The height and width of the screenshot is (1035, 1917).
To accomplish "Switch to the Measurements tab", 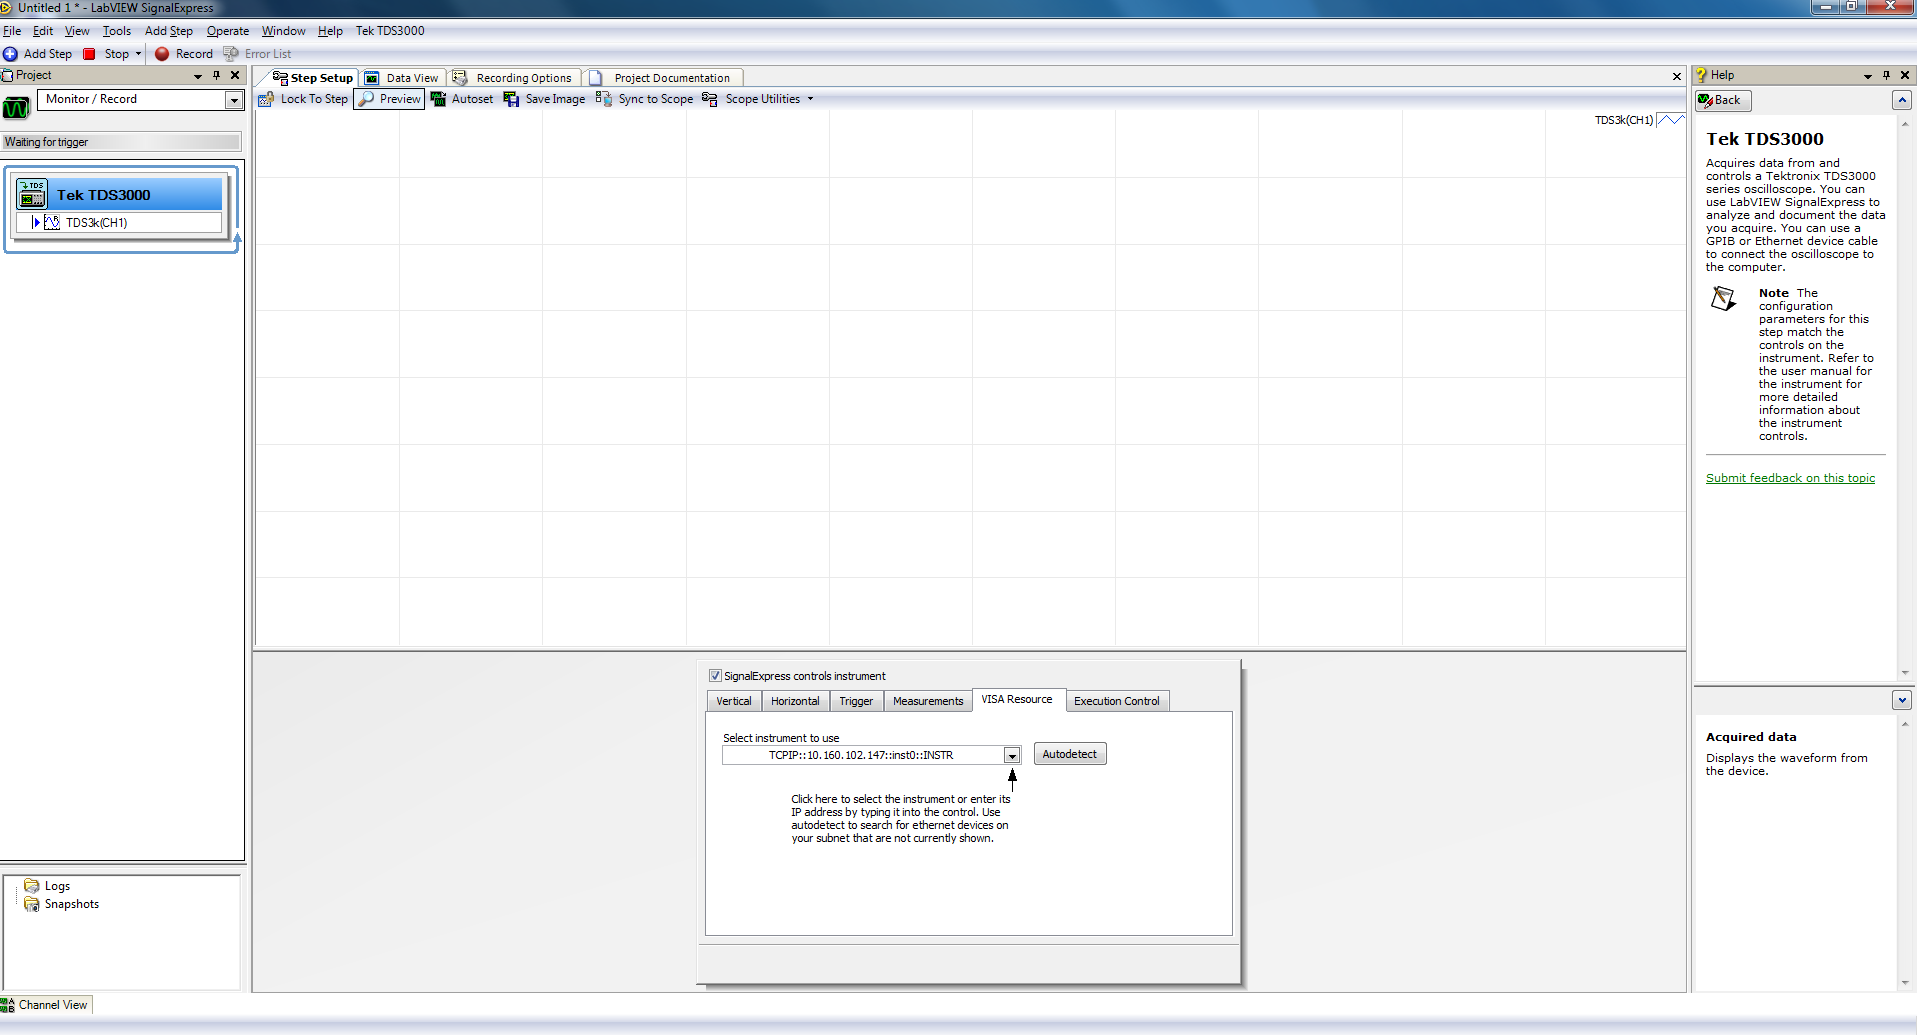I will (x=928, y=701).
